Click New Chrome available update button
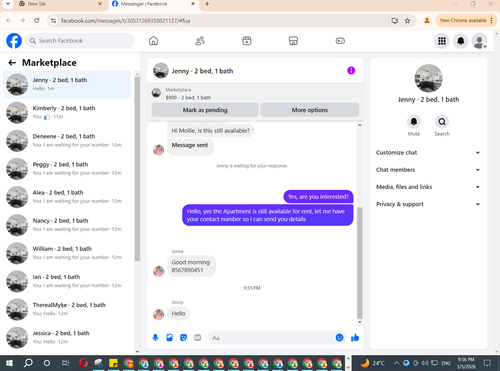The width and height of the screenshot is (500, 371). pyautogui.click(x=466, y=20)
